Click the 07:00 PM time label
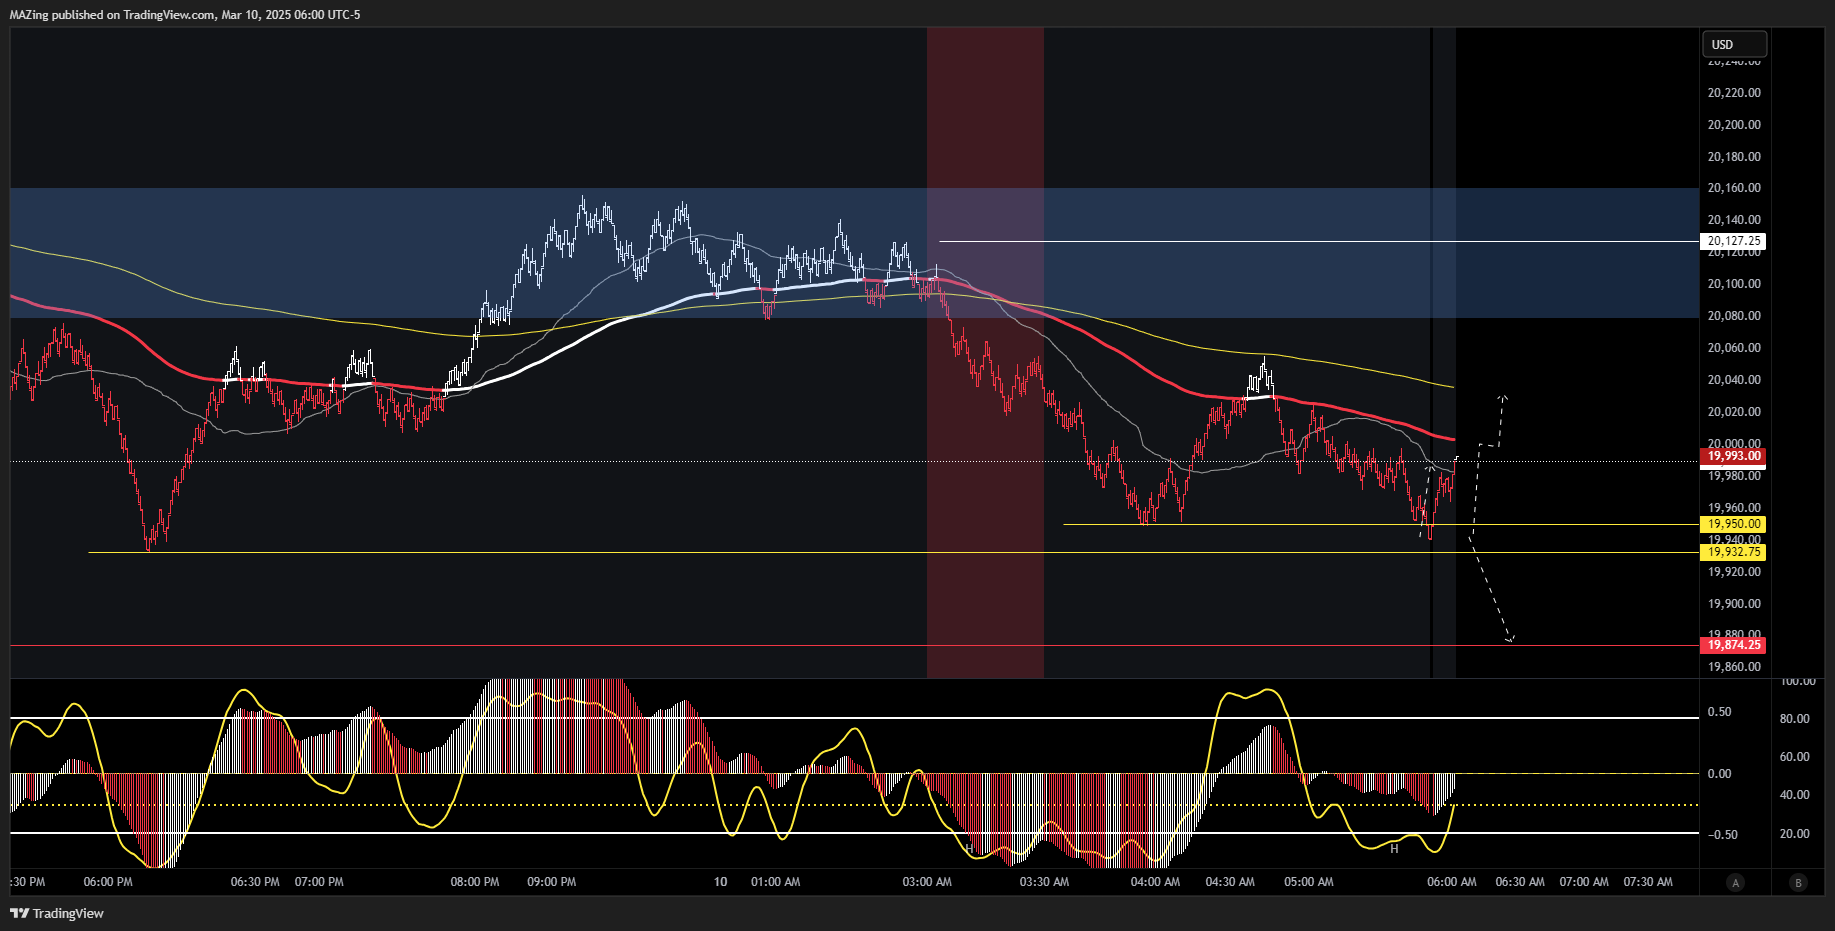 [x=319, y=882]
